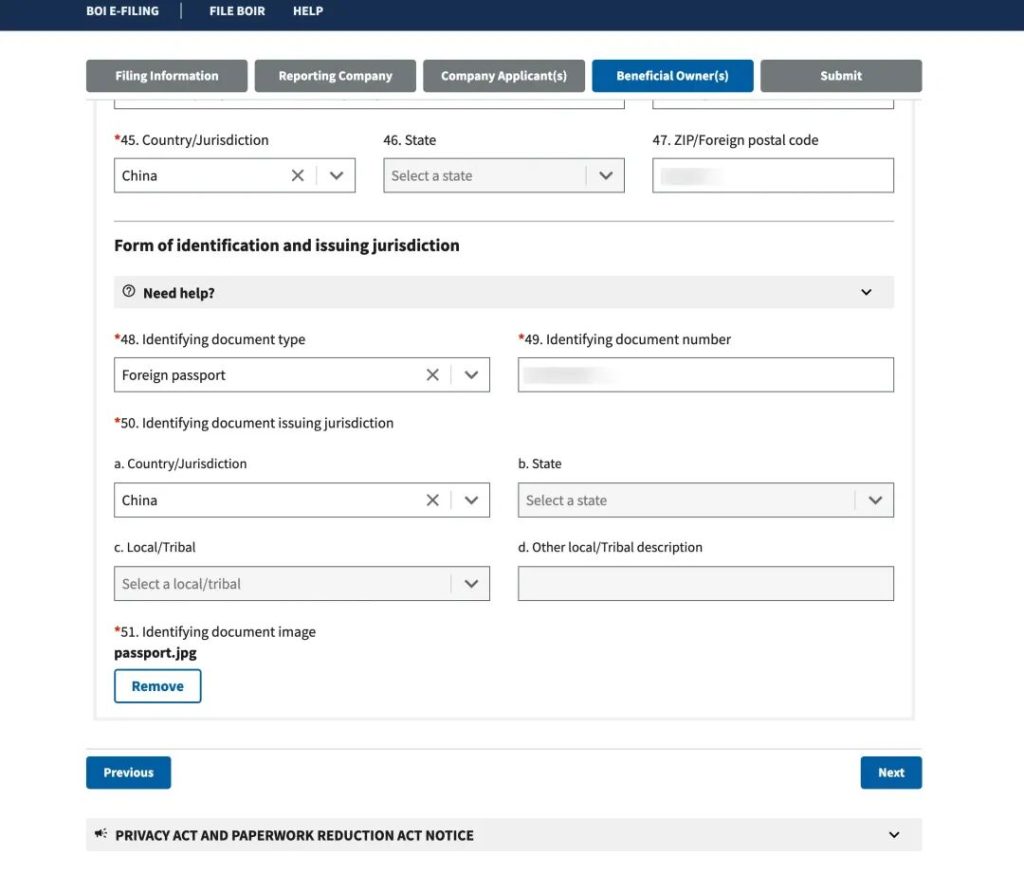
Task: Remove the uploaded passport.jpg image
Action: click(158, 686)
